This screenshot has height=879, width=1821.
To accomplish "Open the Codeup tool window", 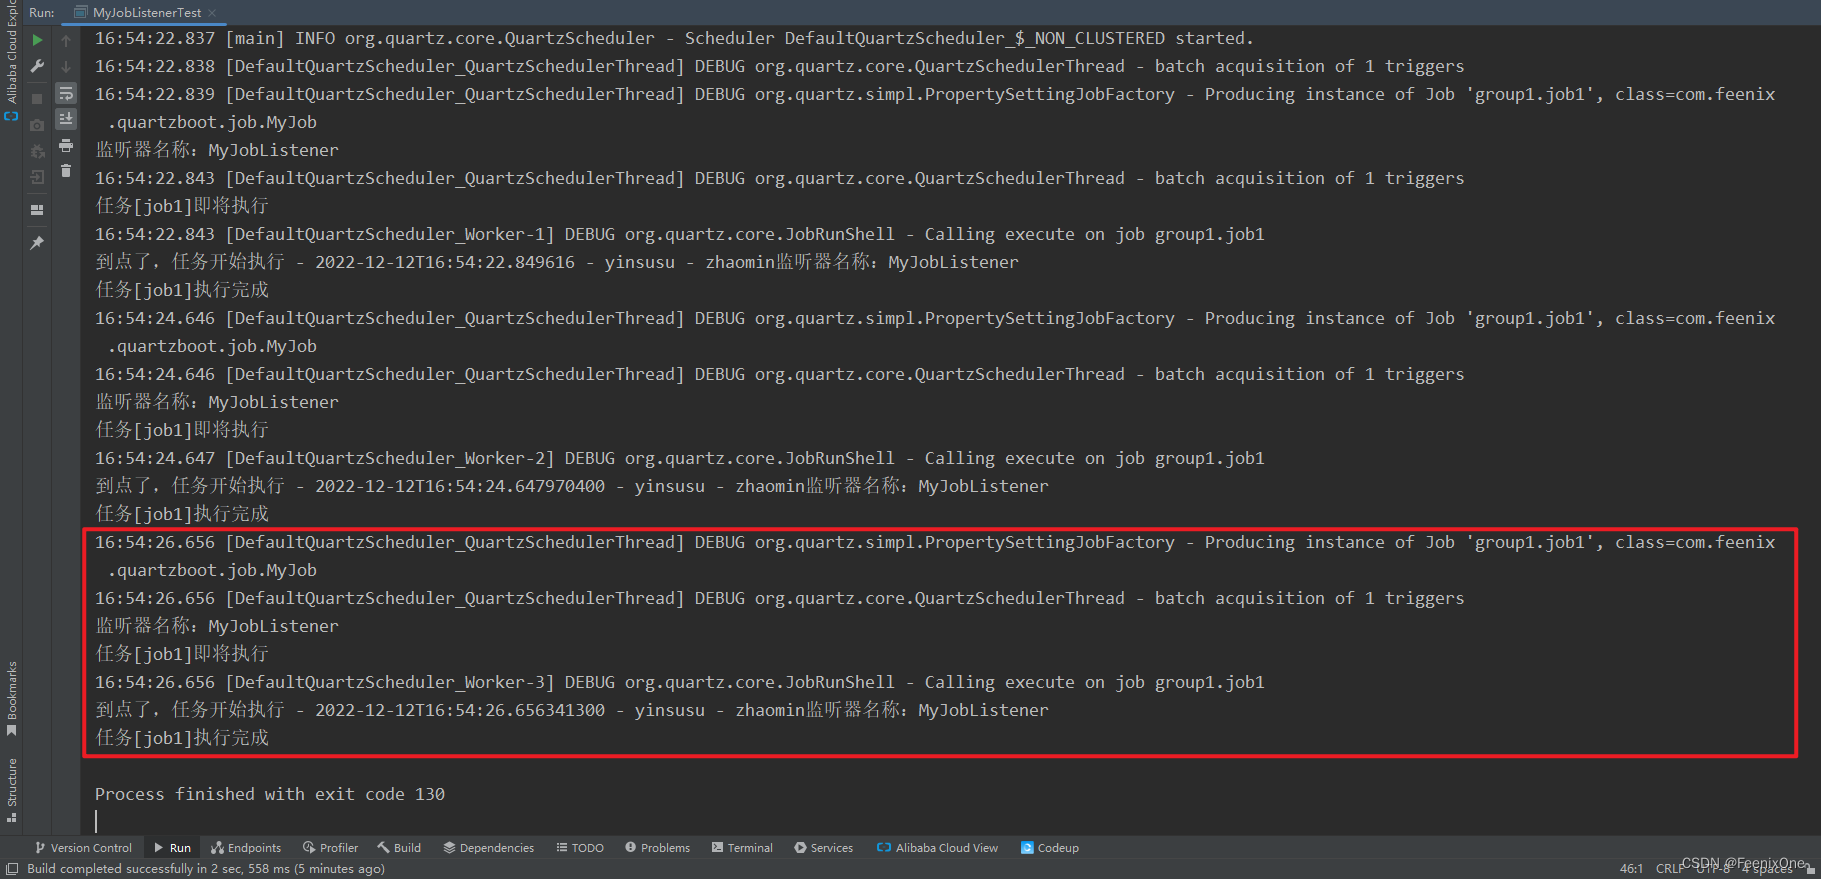I will coord(1050,848).
